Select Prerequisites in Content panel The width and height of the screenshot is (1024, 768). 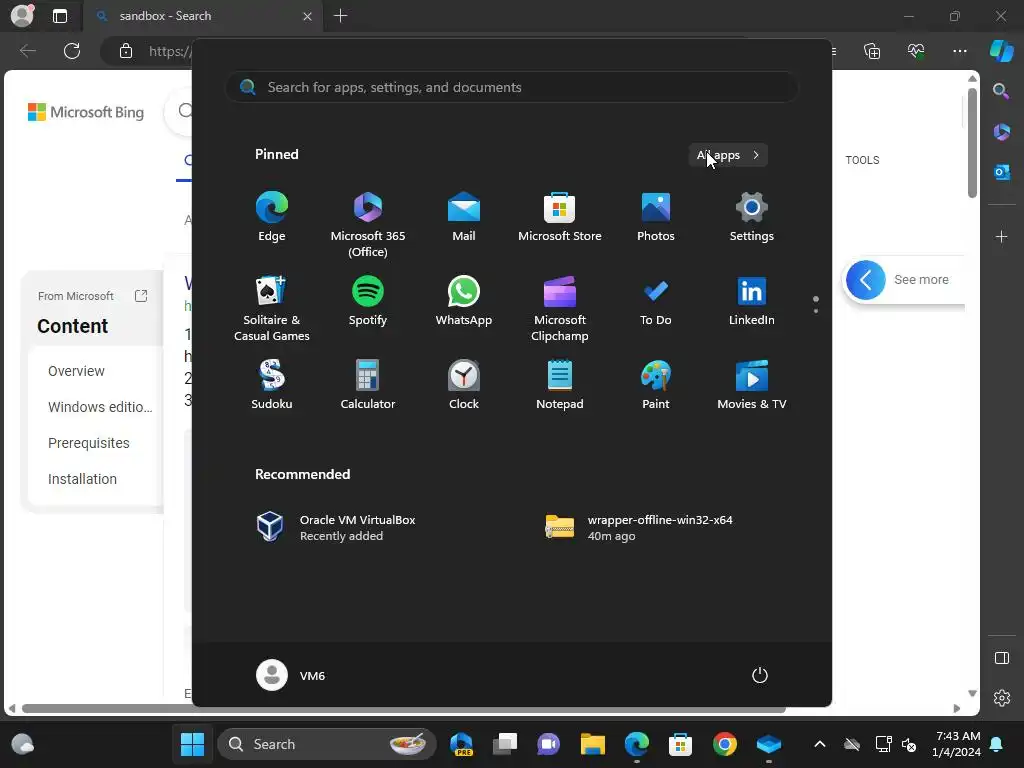(x=89, y=443)
